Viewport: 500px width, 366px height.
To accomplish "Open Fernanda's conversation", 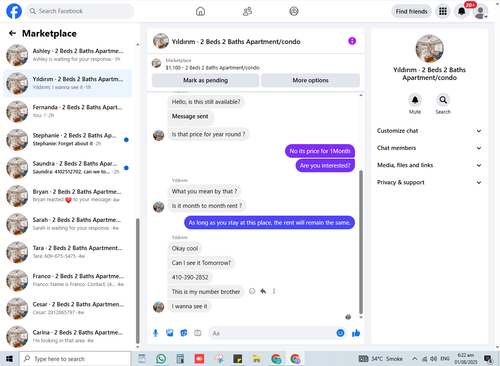I will coord(67,111).
